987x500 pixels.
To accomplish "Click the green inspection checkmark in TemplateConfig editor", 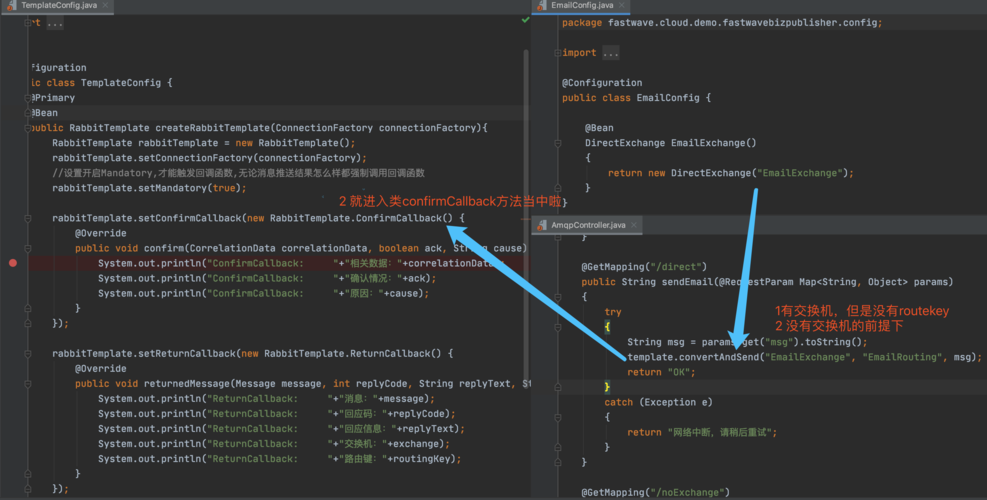I will click(526, 20).
